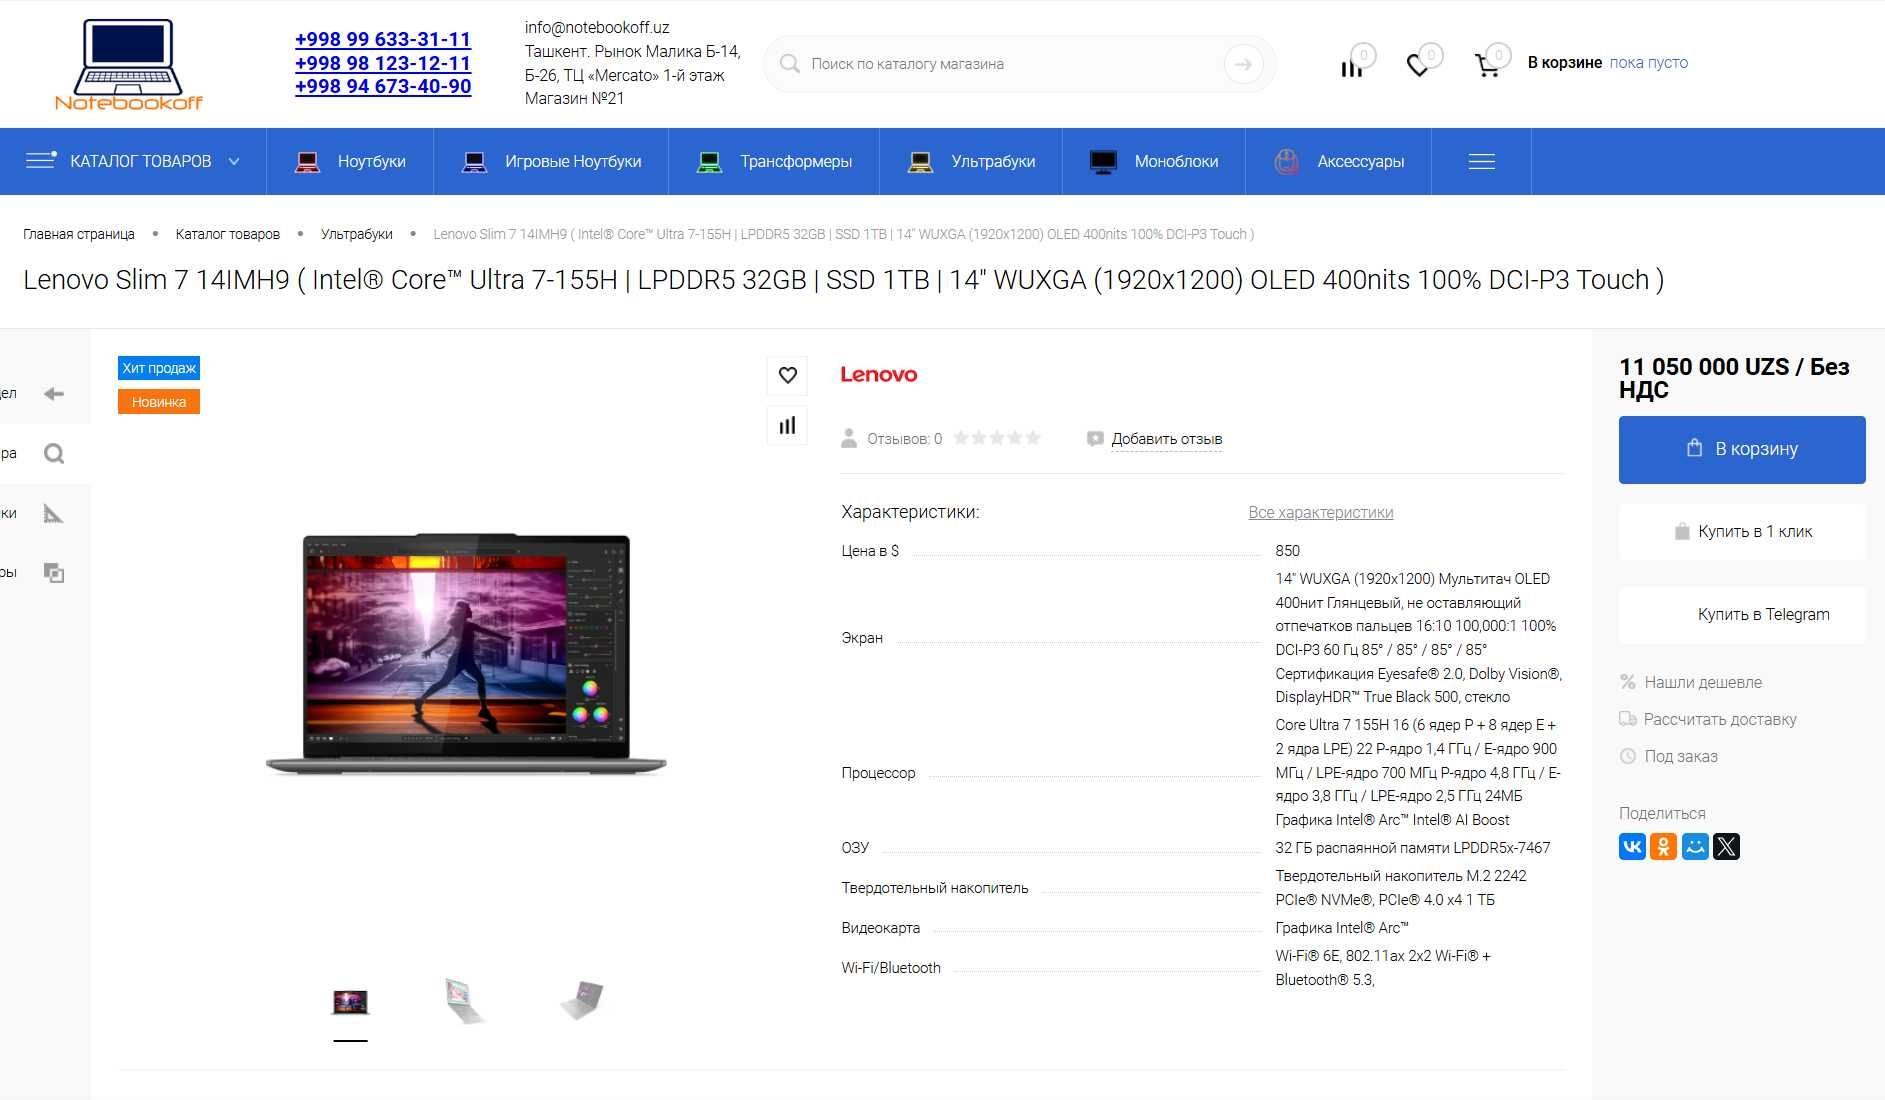1885x1100 pixels.
Task: Click the back arrow icon in left sidebar
Action: [54, 394]
